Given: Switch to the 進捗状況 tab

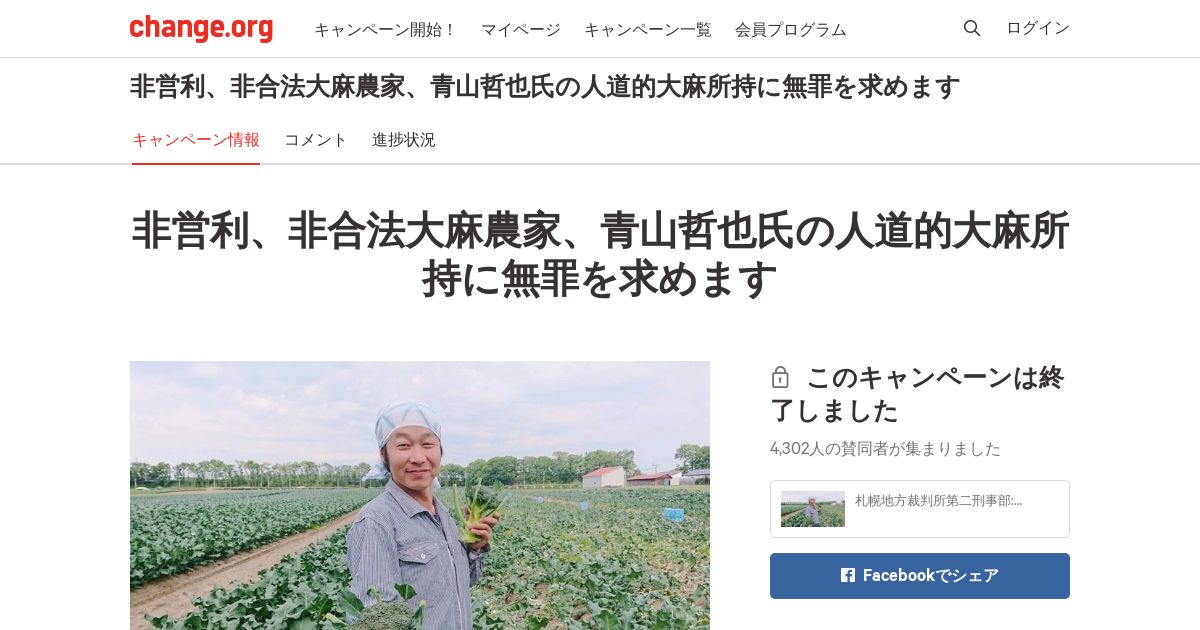Looking at the screenshot, I should [x=404, y=140].
